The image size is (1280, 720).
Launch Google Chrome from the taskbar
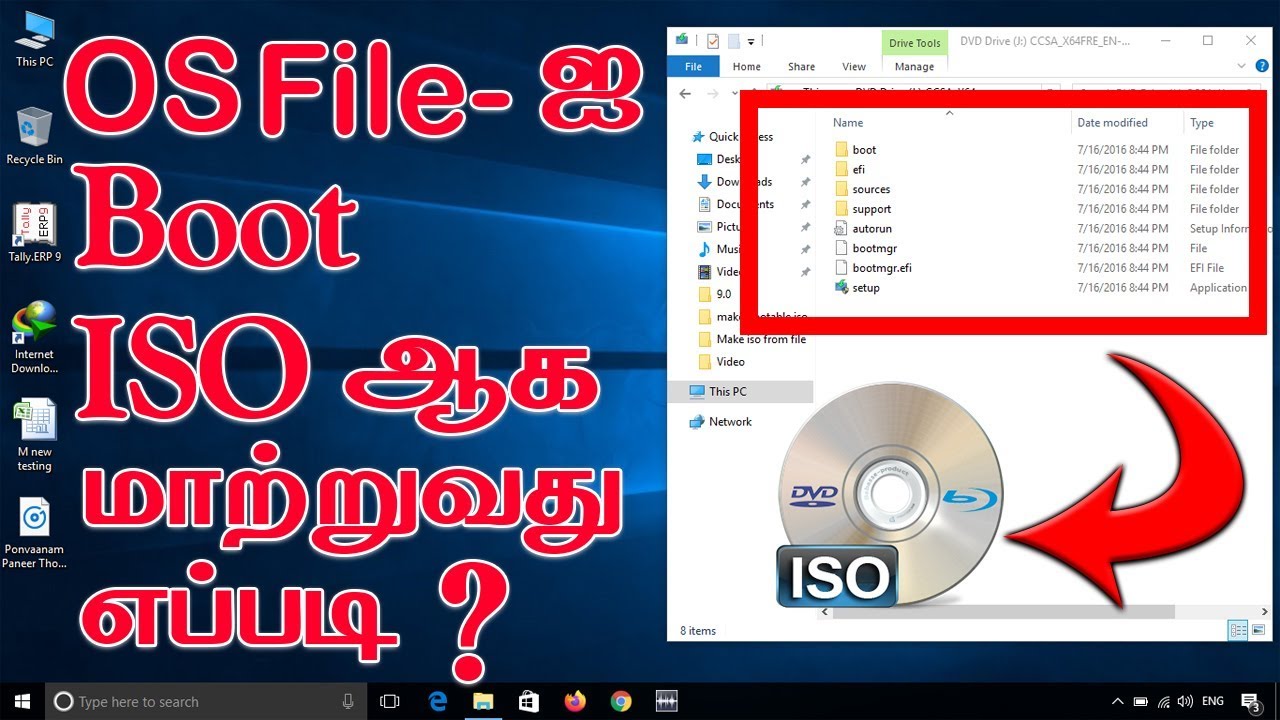coord(621,702)
